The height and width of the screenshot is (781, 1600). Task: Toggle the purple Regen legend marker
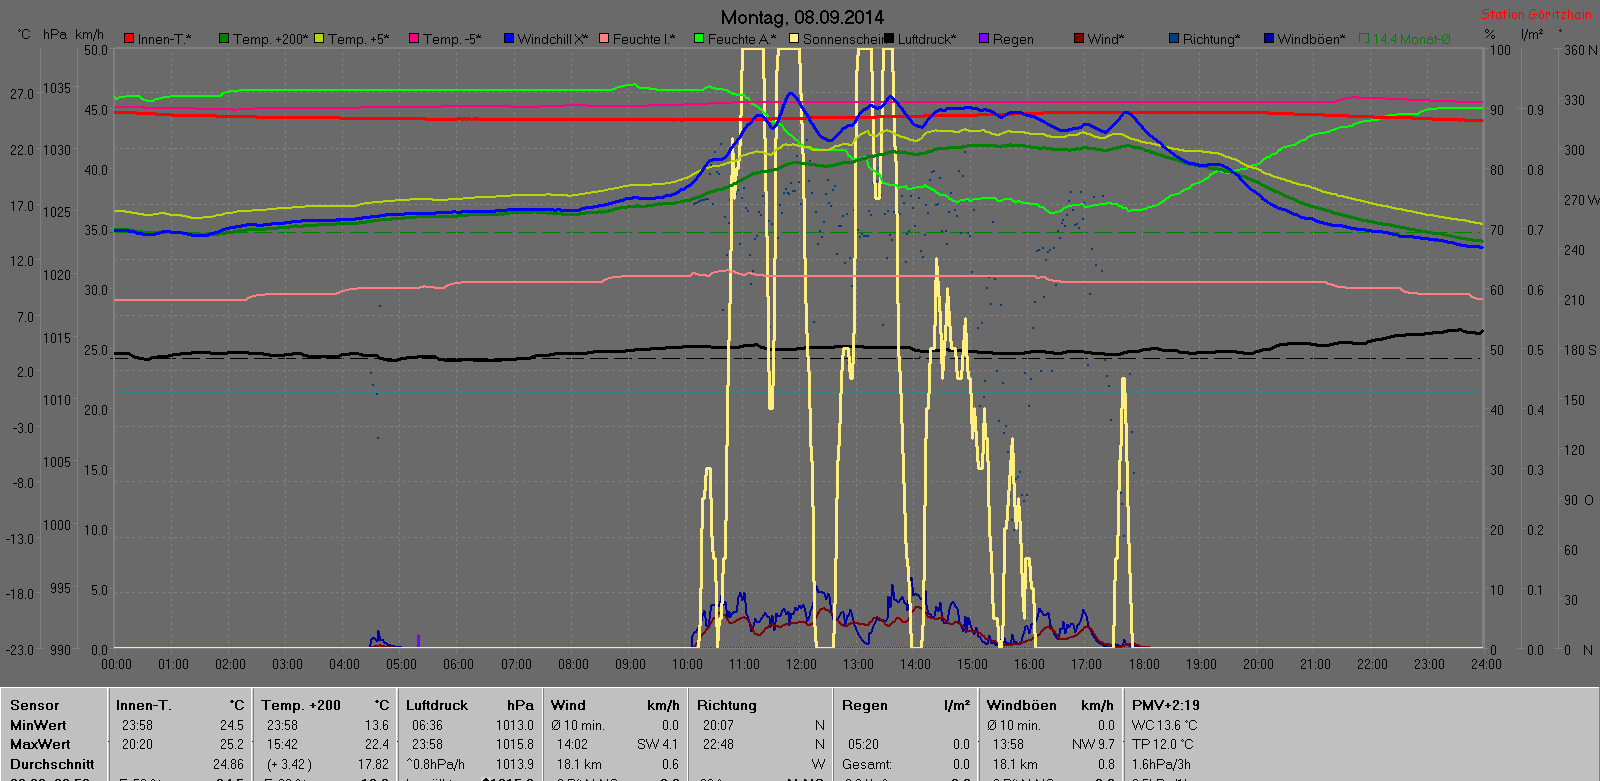pos(984,39)
